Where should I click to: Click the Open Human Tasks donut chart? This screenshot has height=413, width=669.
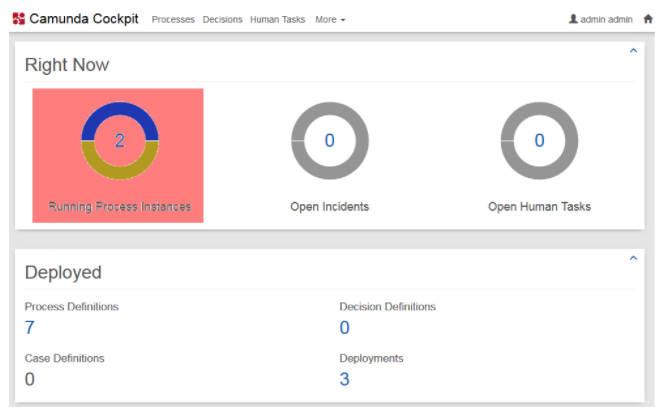click(539, 141)
